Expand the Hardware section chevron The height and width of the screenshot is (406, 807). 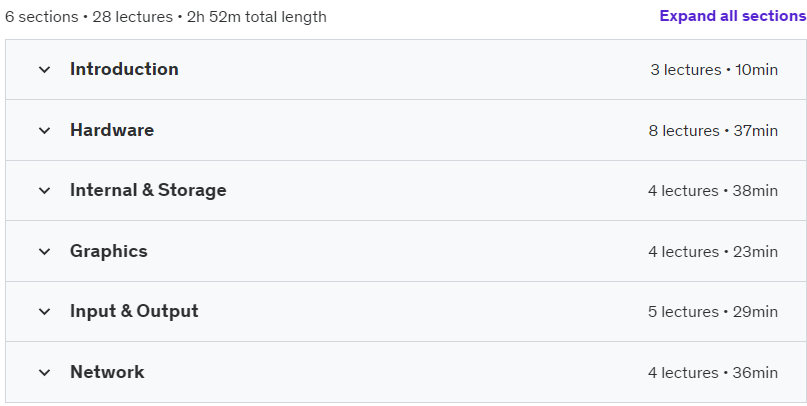[x=45, y=130]
